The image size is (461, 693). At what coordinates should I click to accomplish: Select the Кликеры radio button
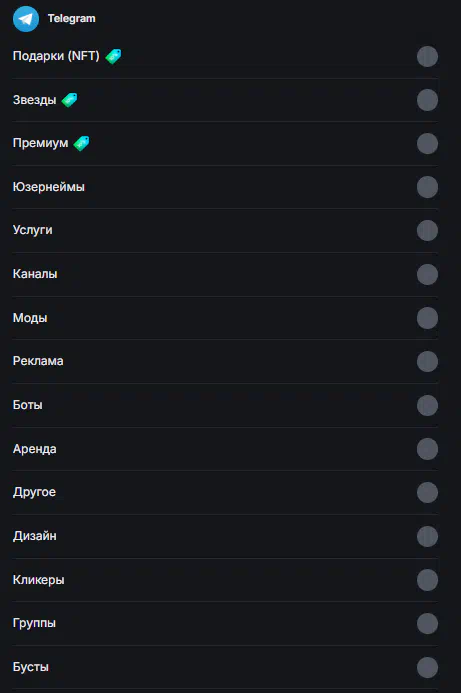point(427,580)
